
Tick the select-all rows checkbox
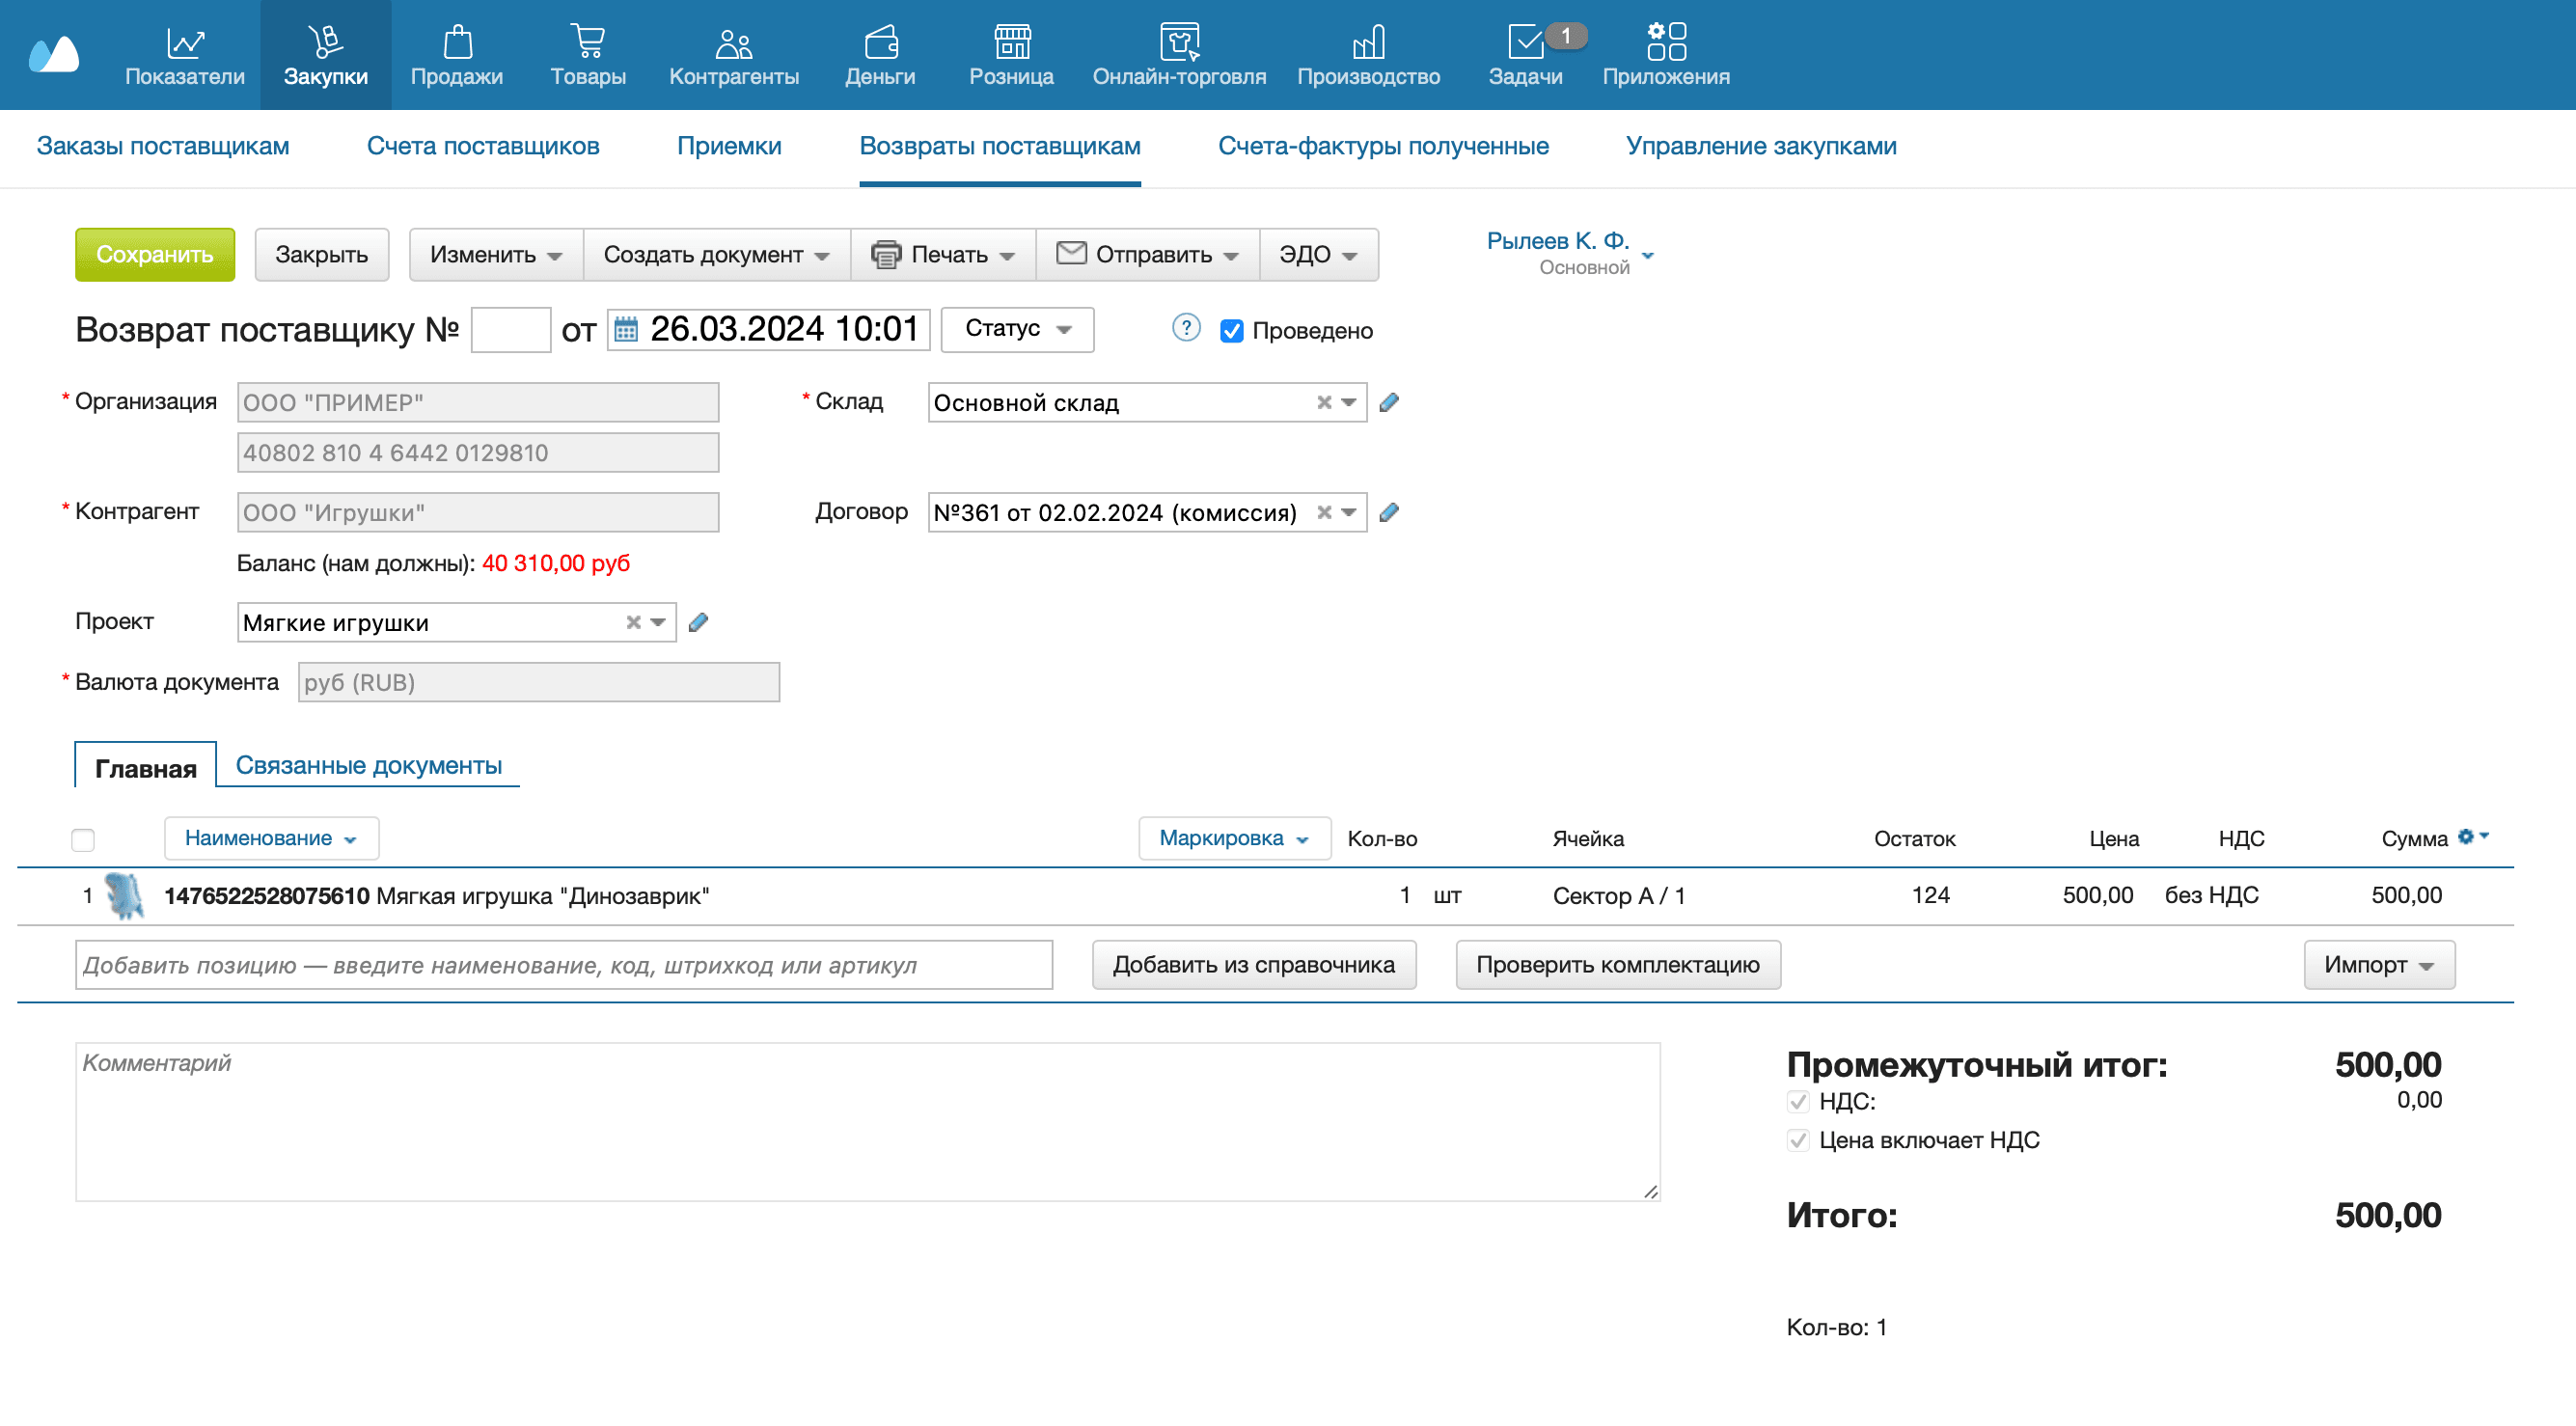click(x=83, y=839)
